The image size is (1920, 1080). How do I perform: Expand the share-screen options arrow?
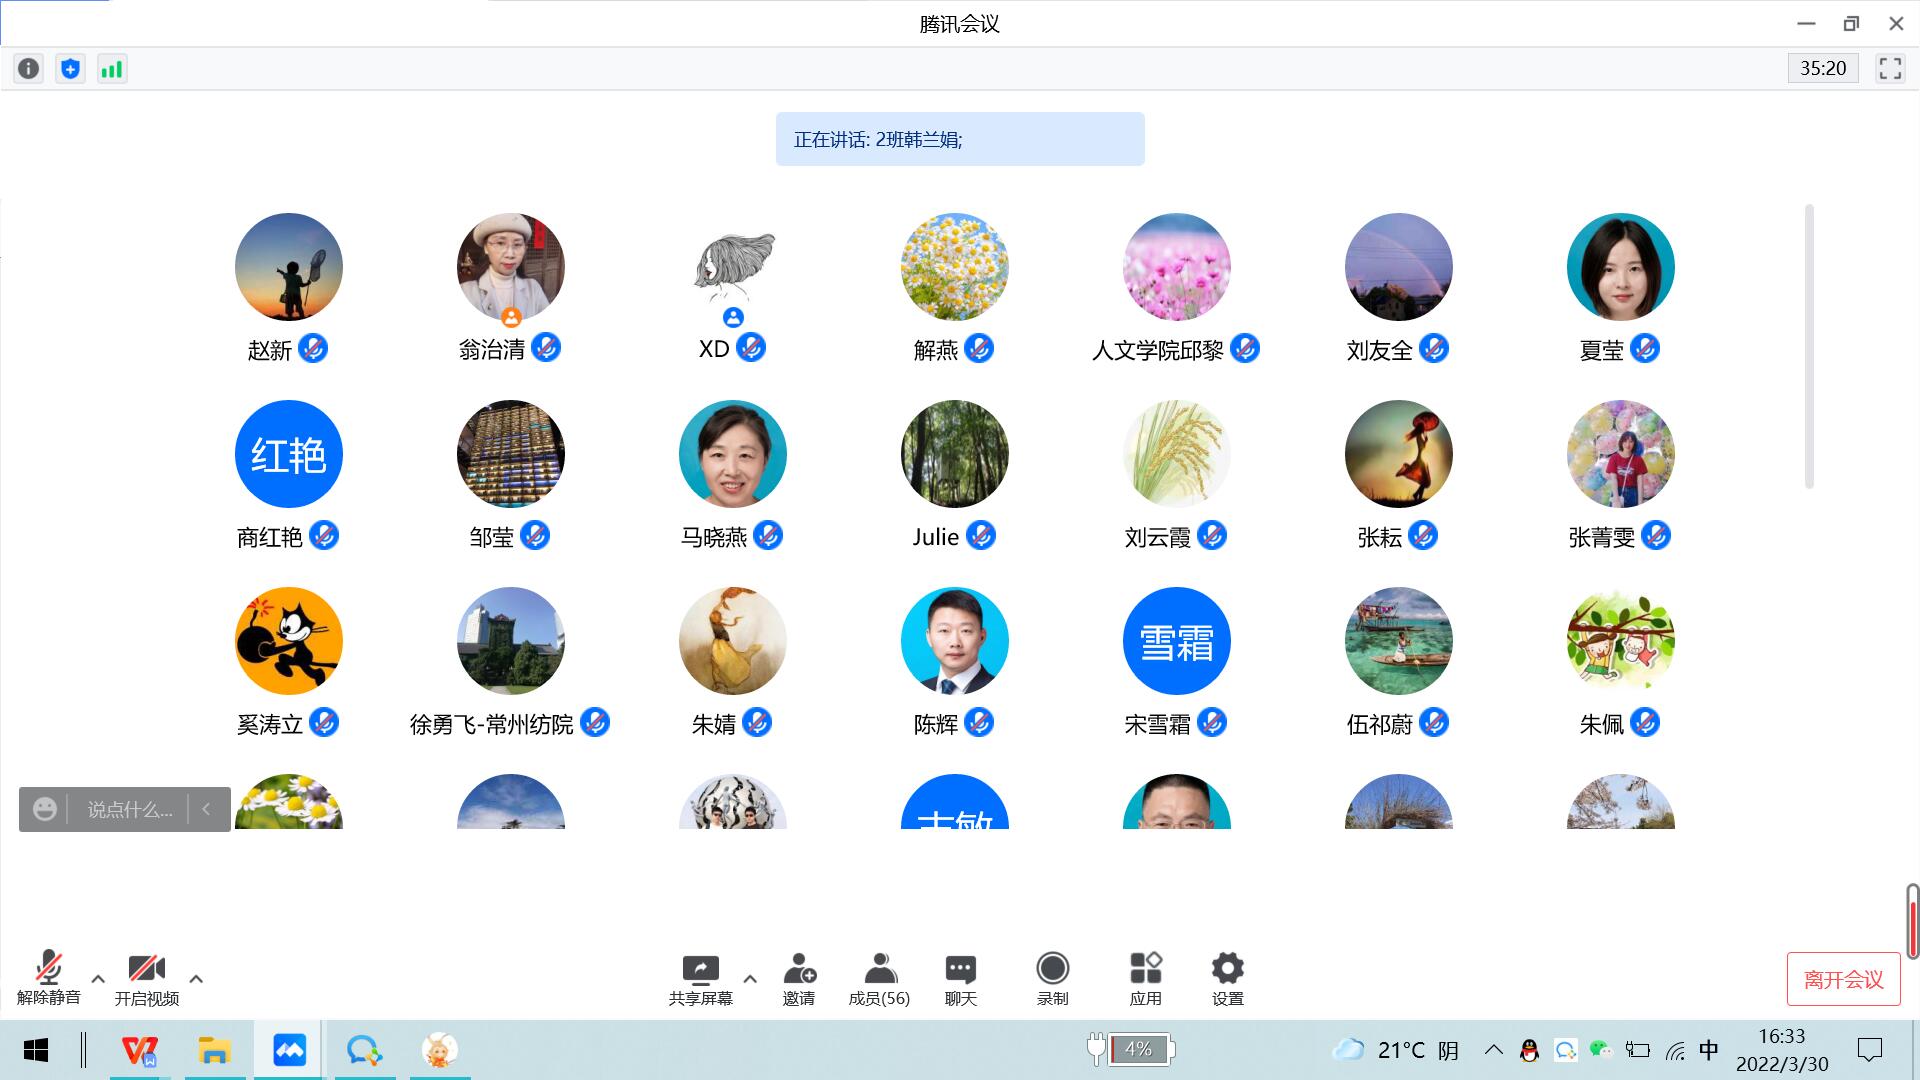(750, 979)
